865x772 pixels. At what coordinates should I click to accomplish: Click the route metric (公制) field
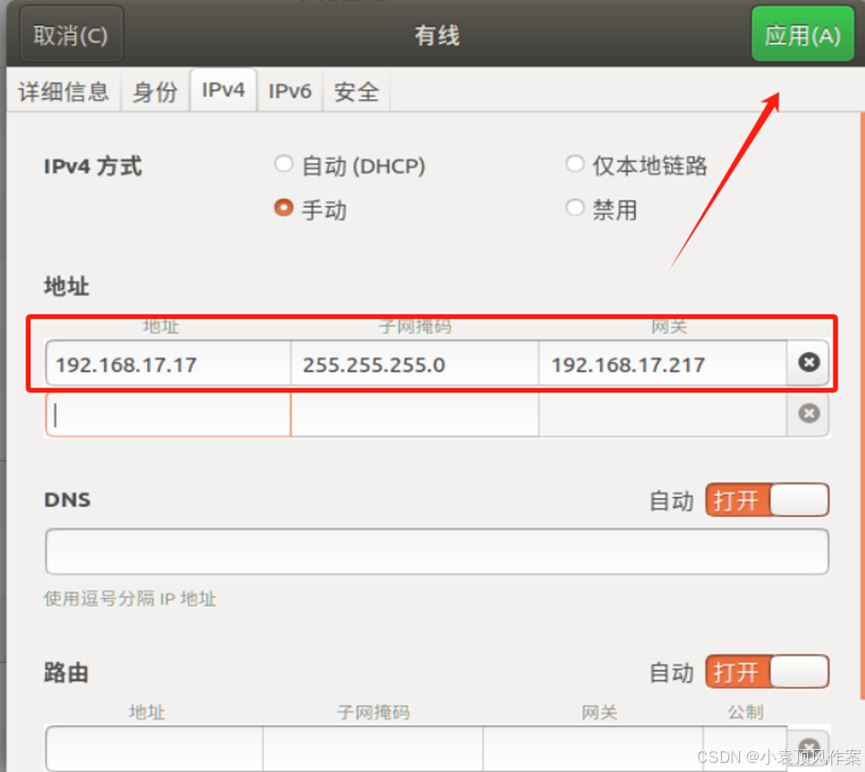[x=745, y=748]
